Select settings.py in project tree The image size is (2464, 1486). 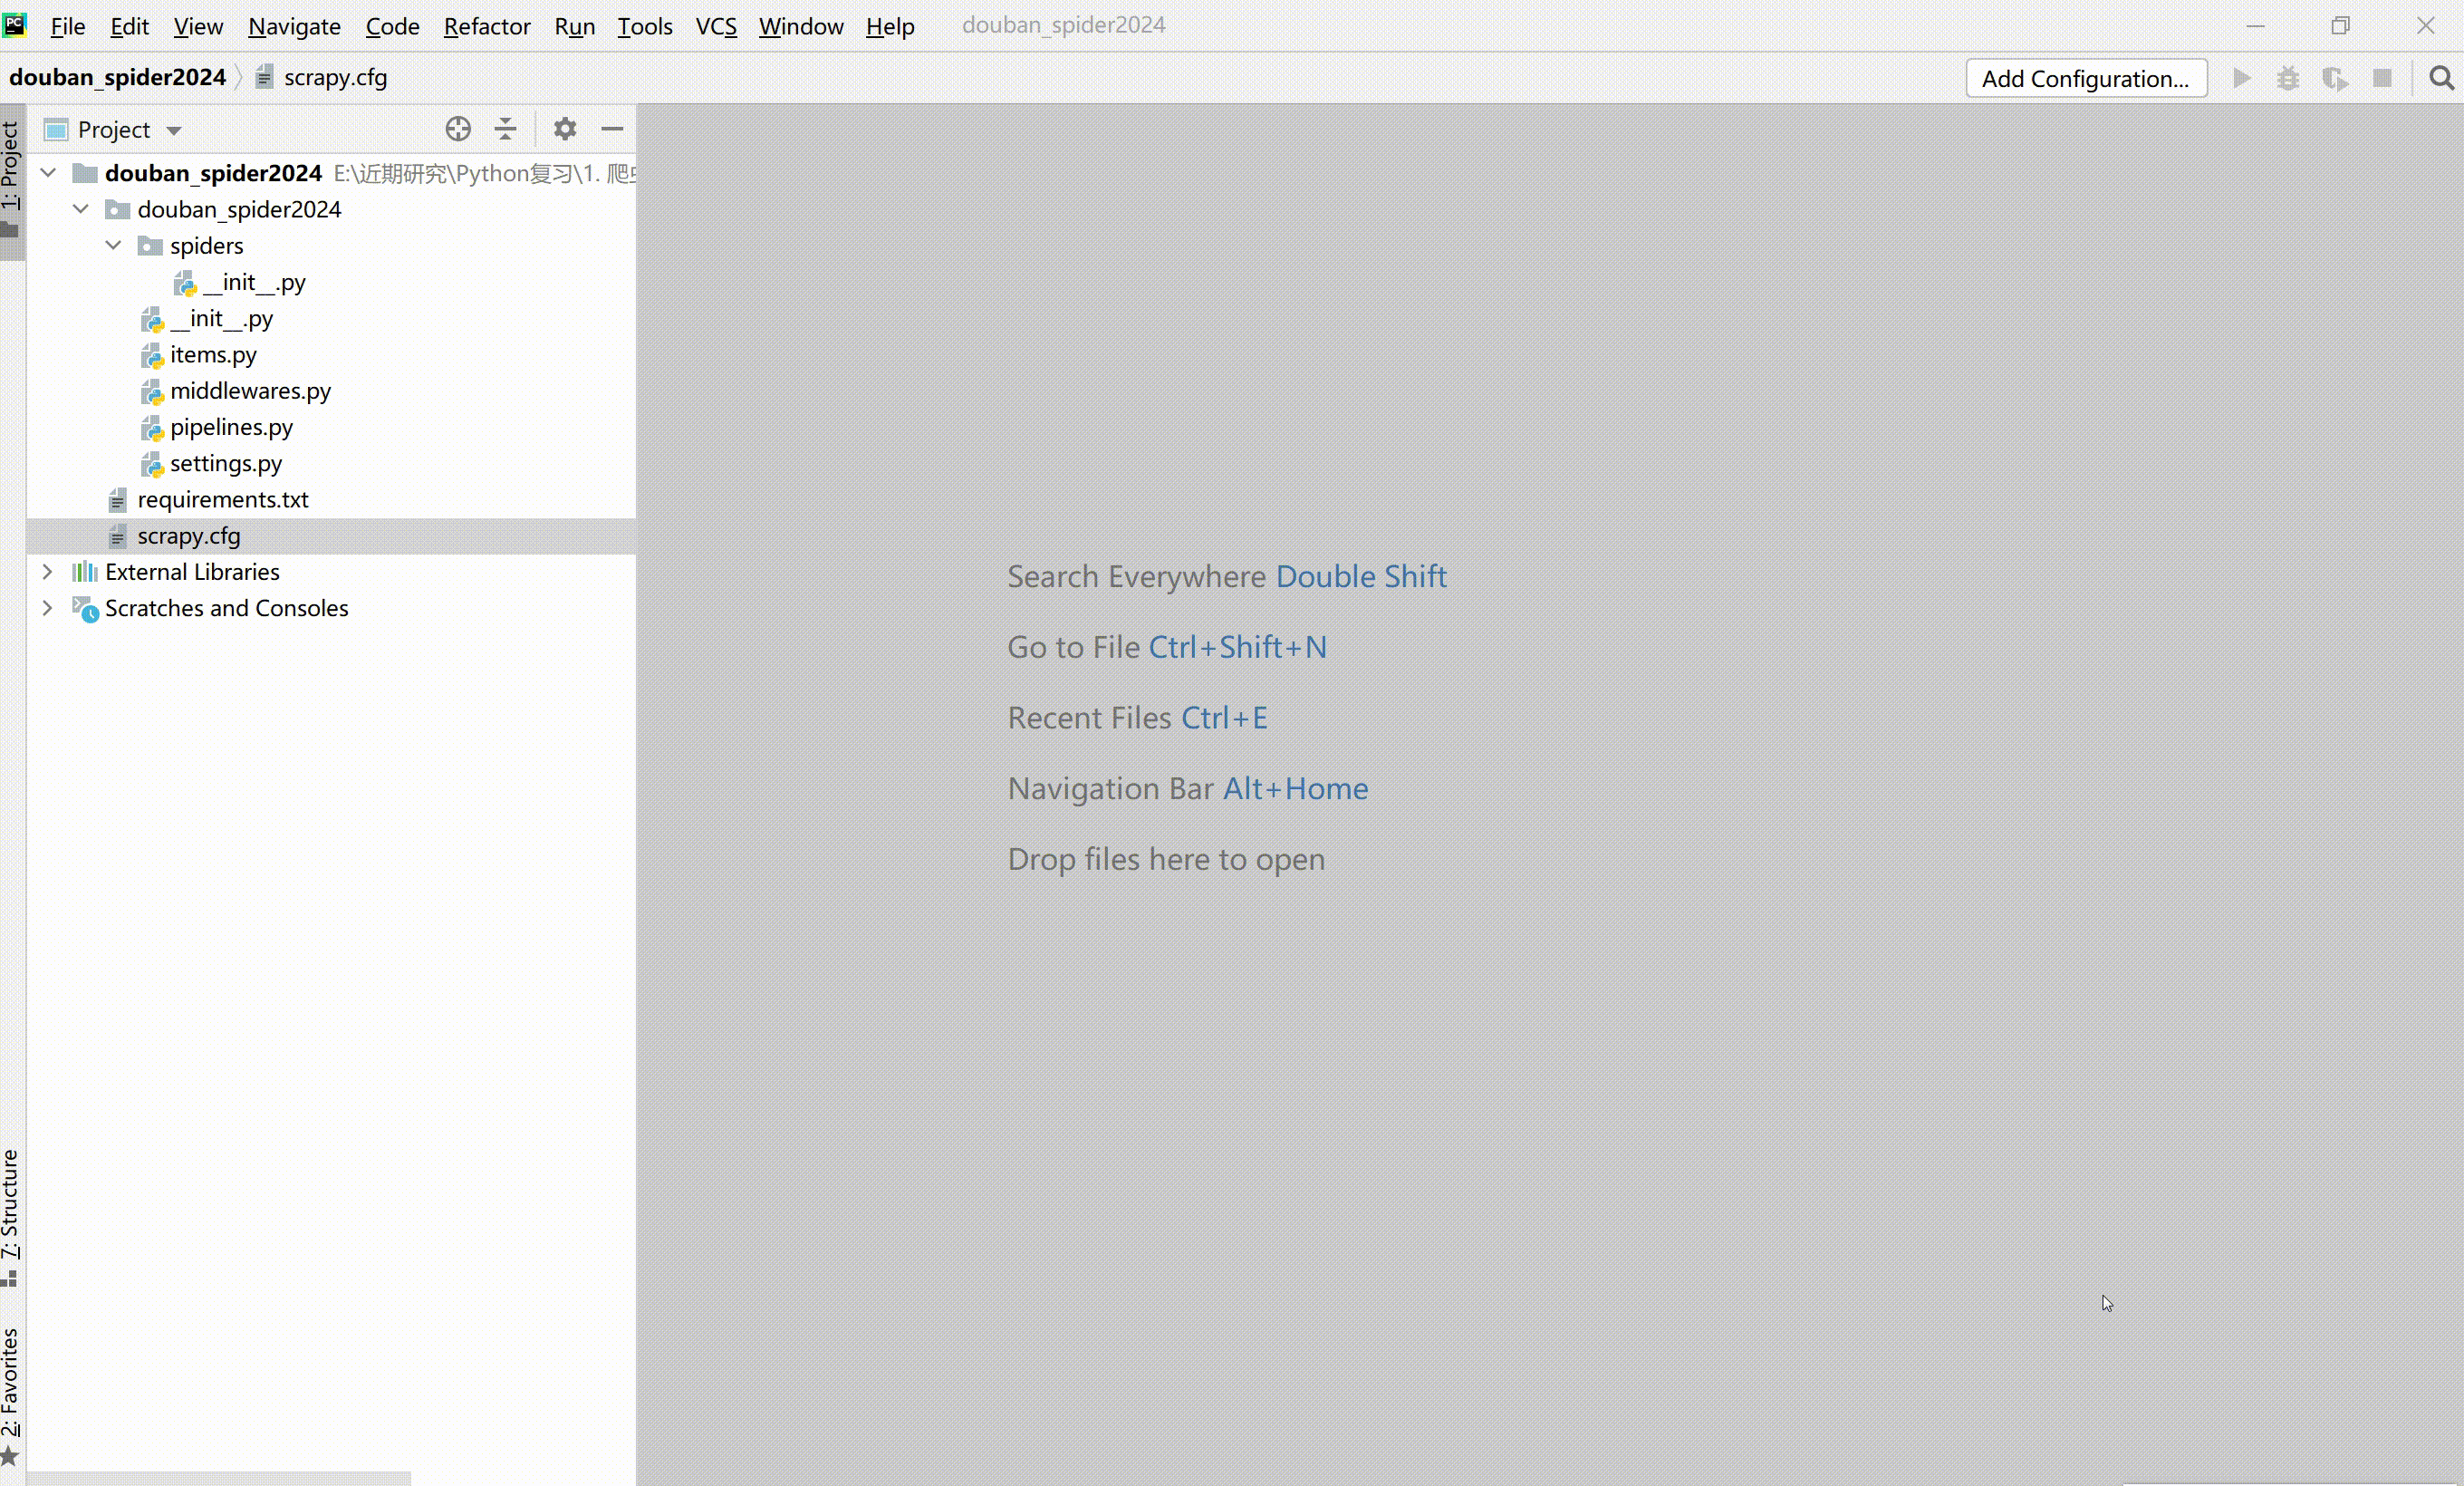226,463
